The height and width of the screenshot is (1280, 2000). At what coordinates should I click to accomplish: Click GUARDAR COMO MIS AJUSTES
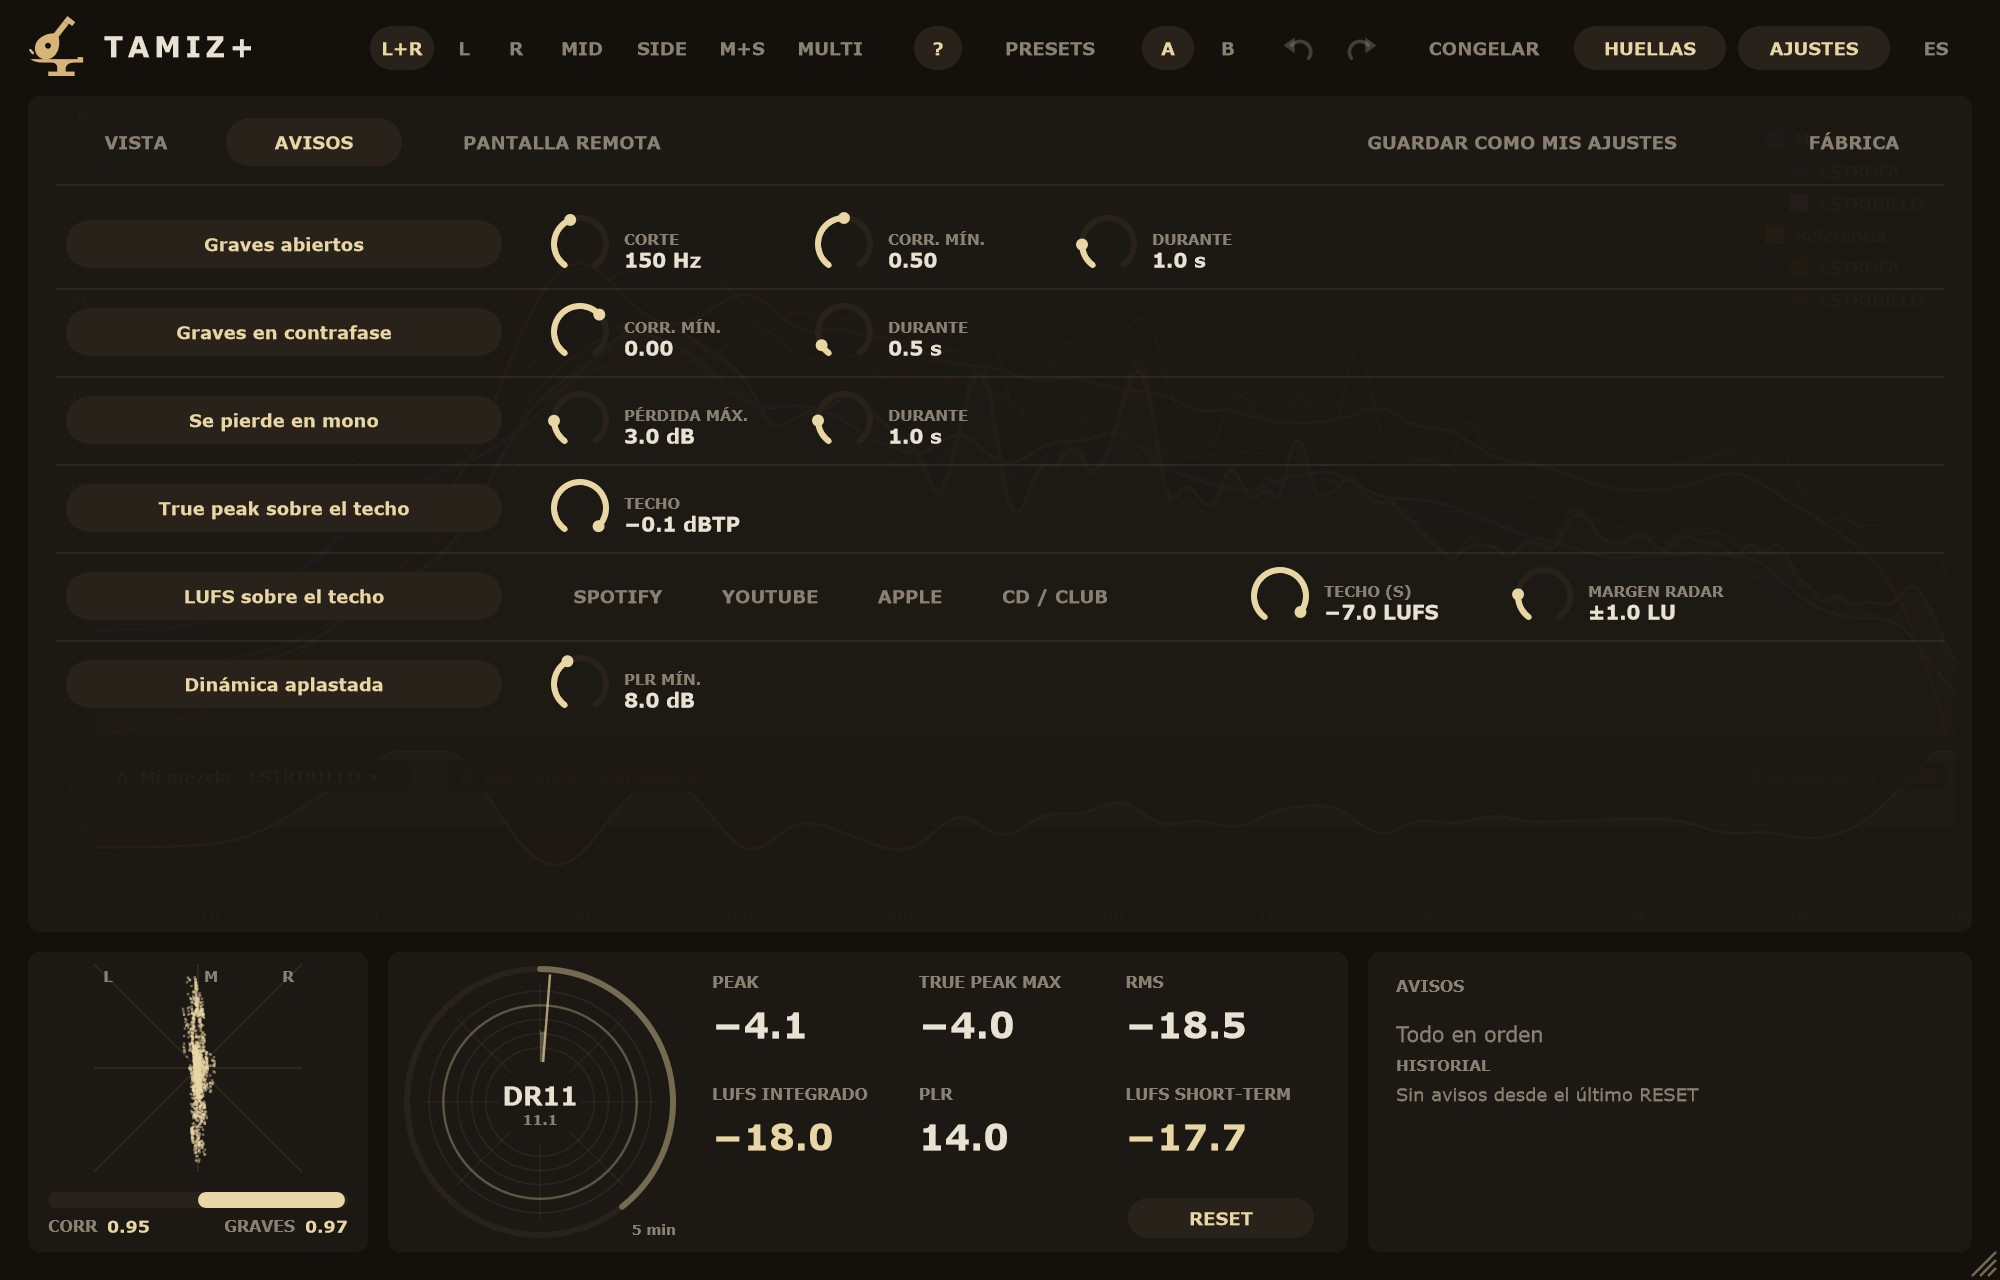tap(1522, 142)
